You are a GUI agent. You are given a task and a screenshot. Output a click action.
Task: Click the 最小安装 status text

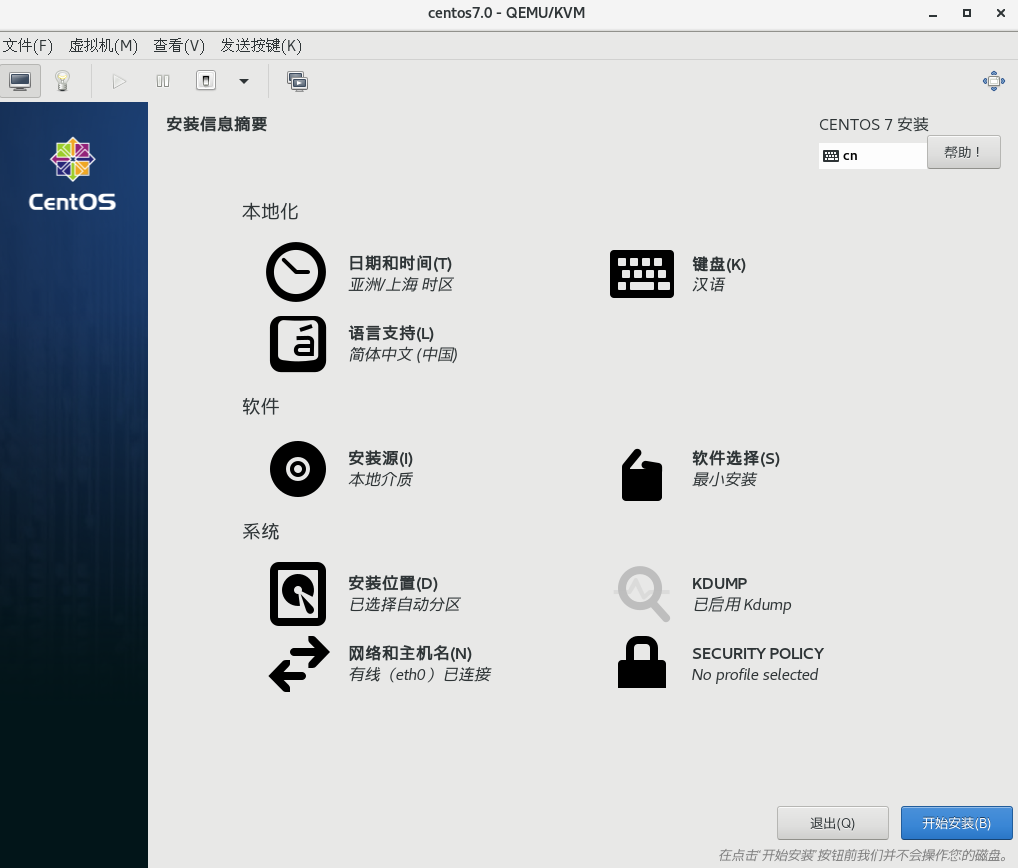724,479
